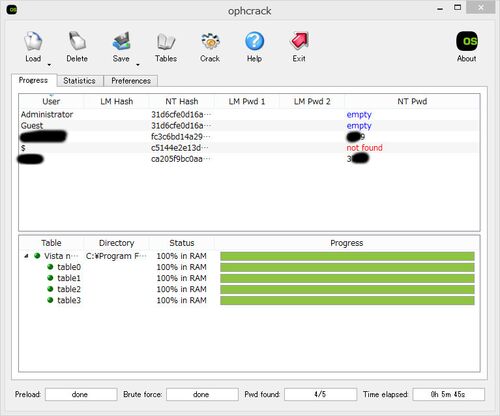Click the Vista set progress bar
This screenshot has height=416, width=500.
[x=347, y=256]
